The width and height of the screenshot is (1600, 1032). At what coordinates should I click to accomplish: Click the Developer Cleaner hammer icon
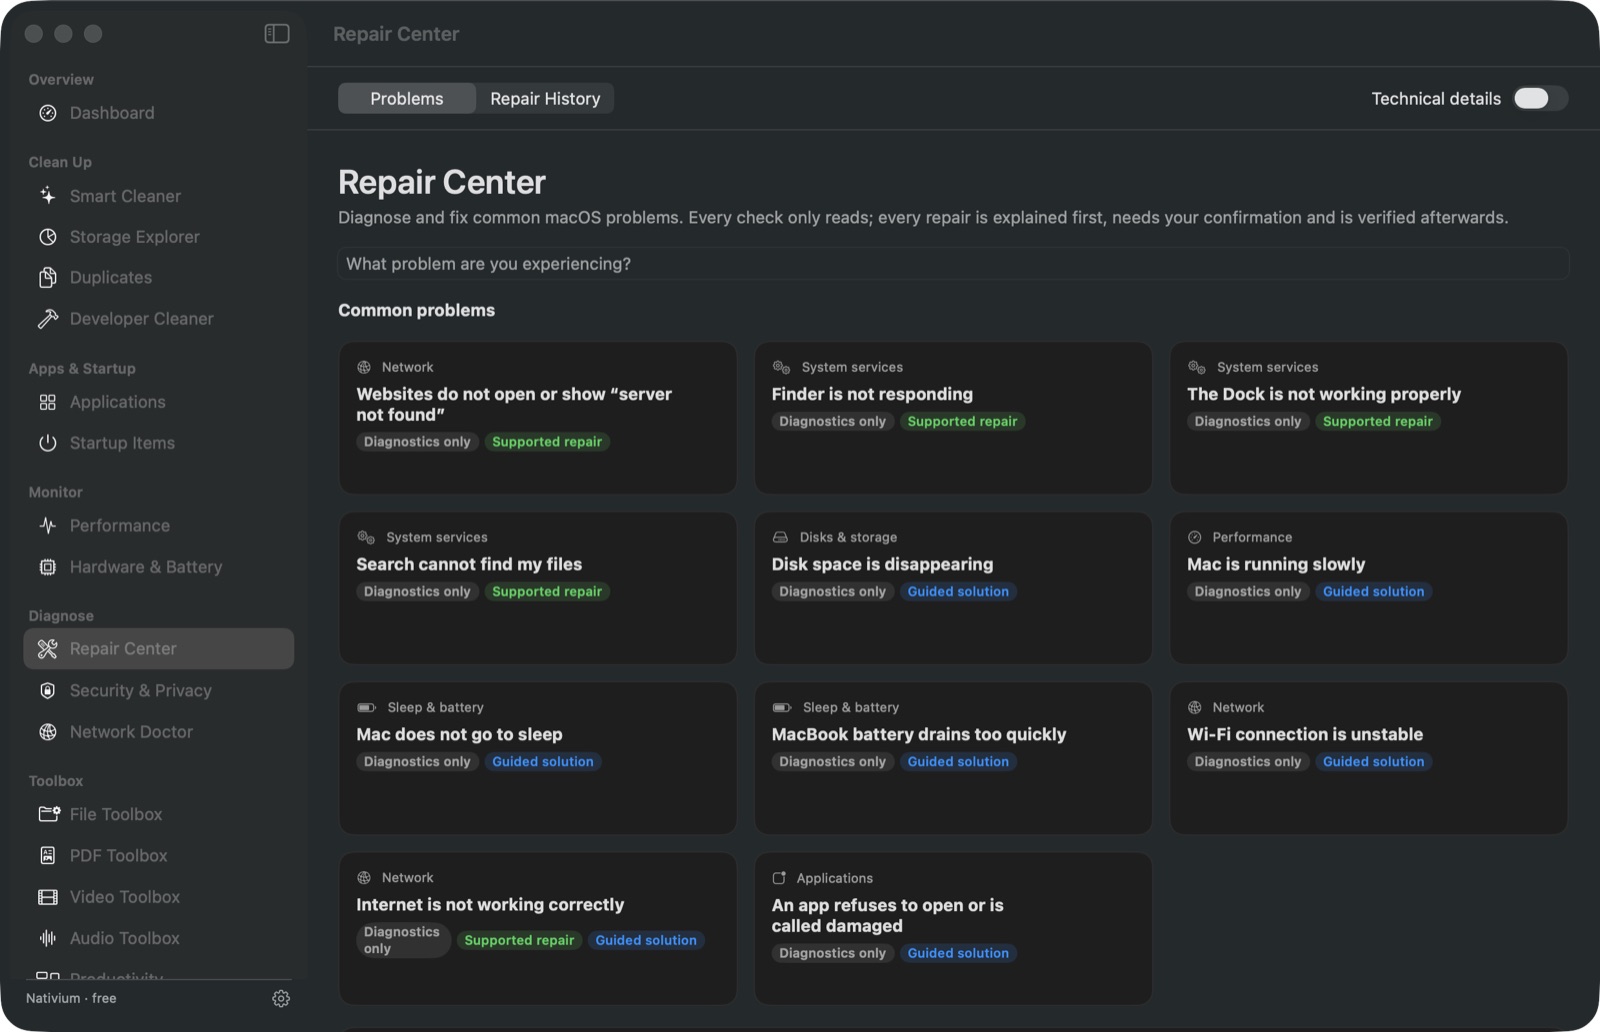pos(47,318)
